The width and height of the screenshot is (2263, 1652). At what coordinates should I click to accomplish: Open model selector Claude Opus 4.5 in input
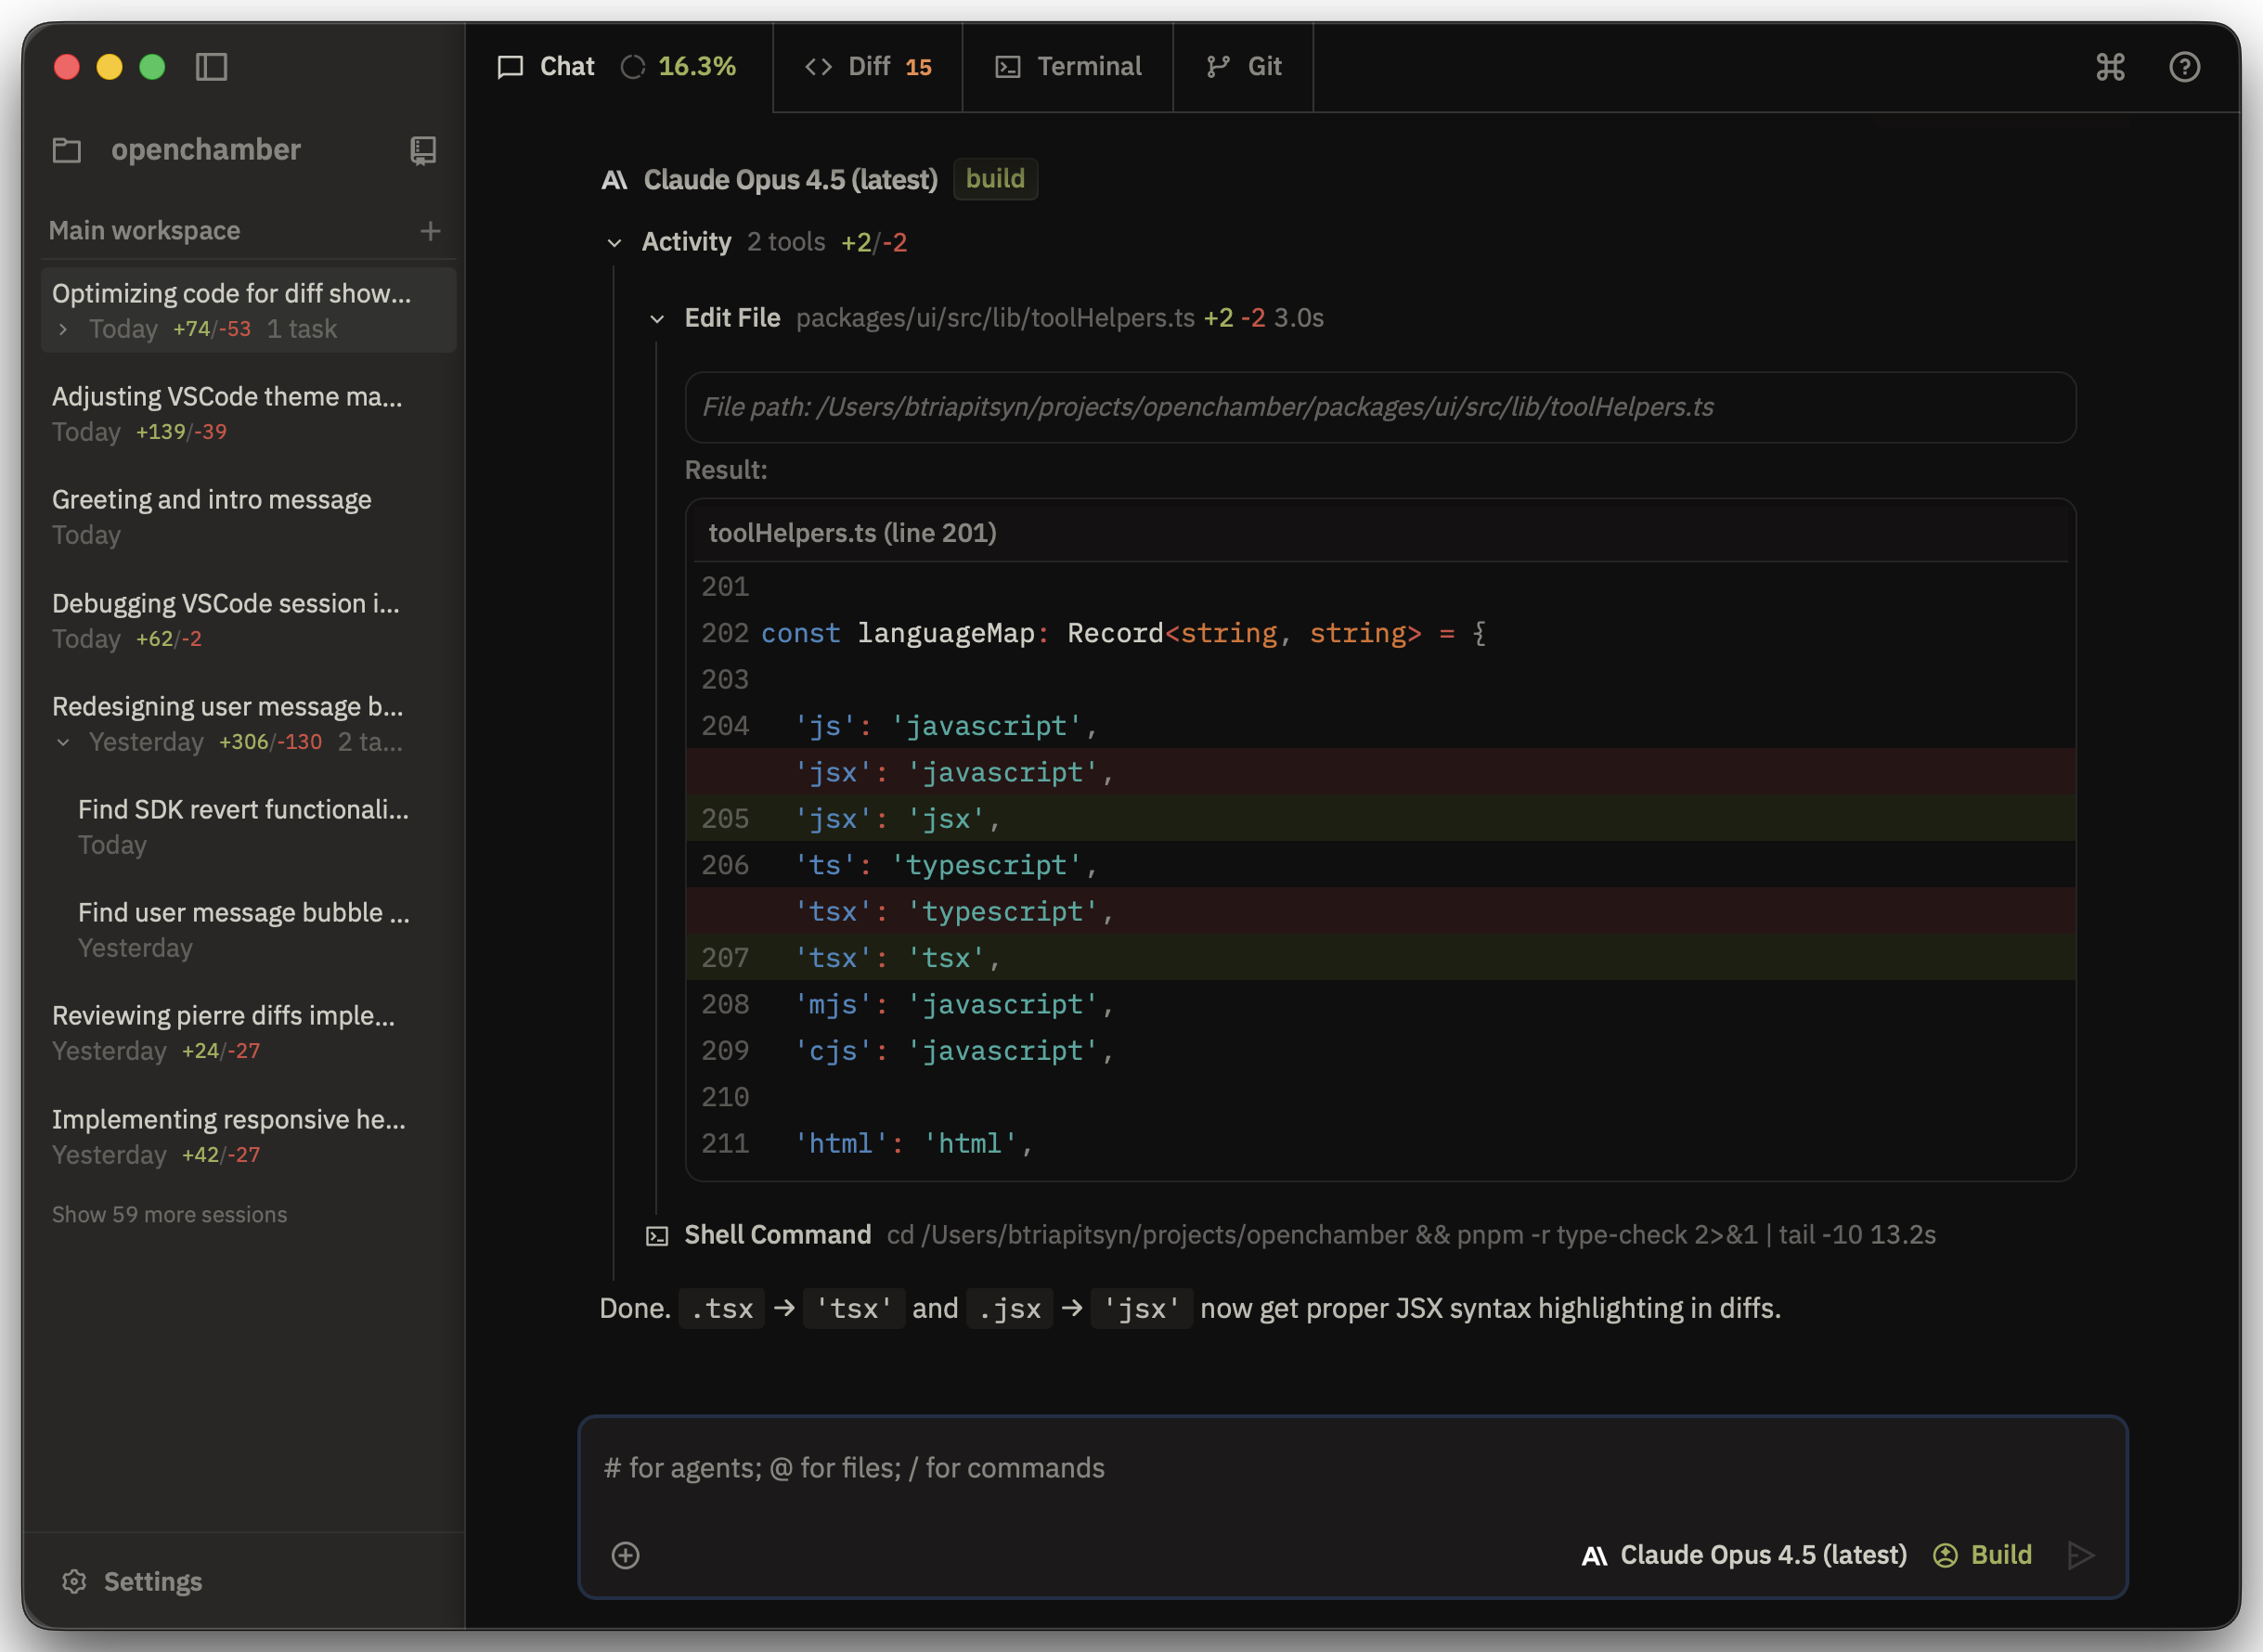[1744, 1555]
